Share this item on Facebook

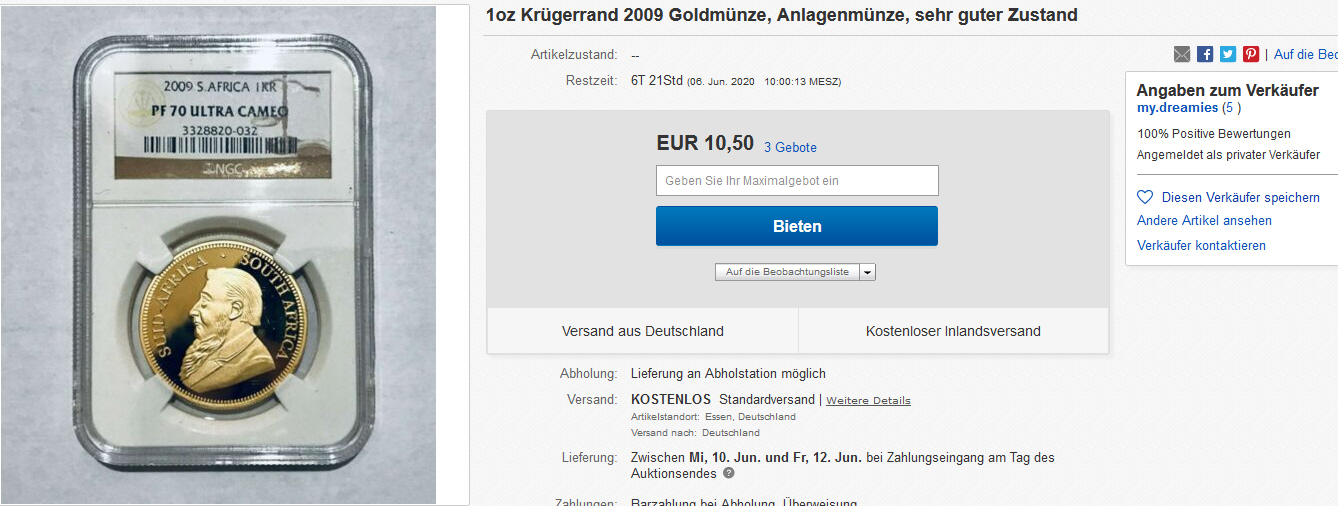(1205, 54)
